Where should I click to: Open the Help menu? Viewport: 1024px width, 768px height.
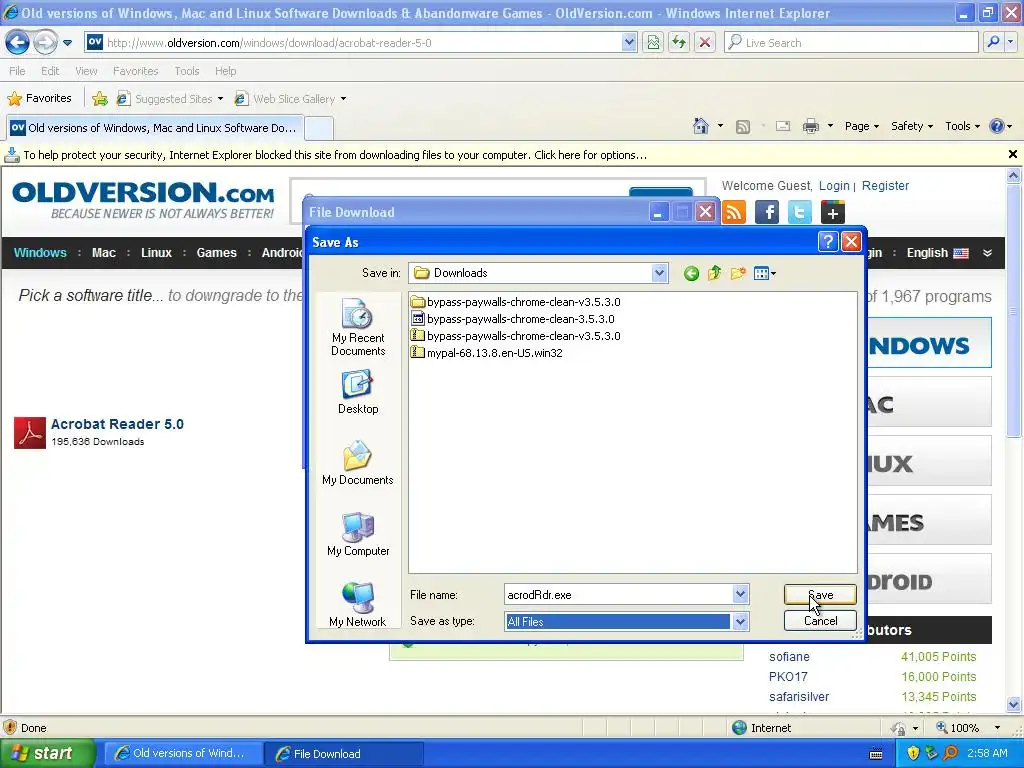[x=225, y=71]
